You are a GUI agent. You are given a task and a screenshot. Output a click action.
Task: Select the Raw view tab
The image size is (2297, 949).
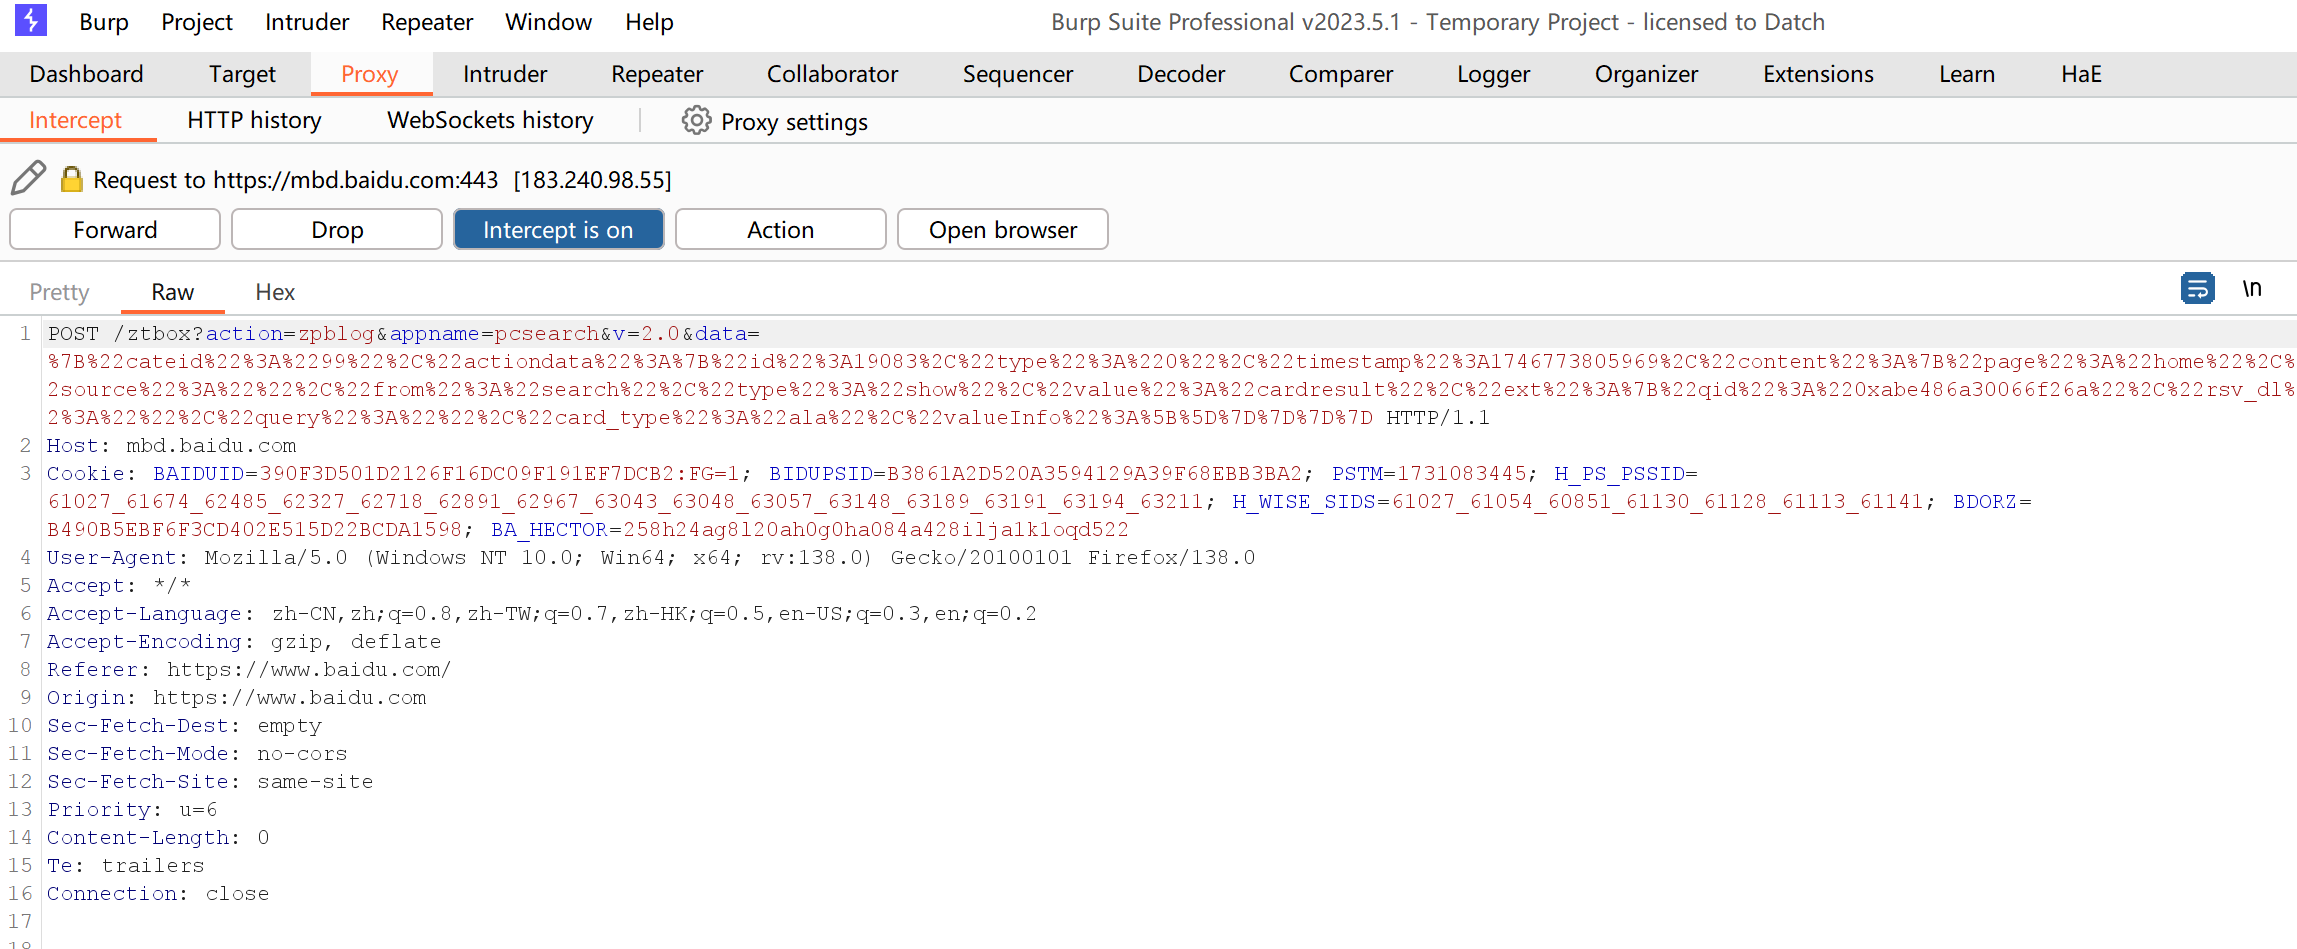[172, 292]
